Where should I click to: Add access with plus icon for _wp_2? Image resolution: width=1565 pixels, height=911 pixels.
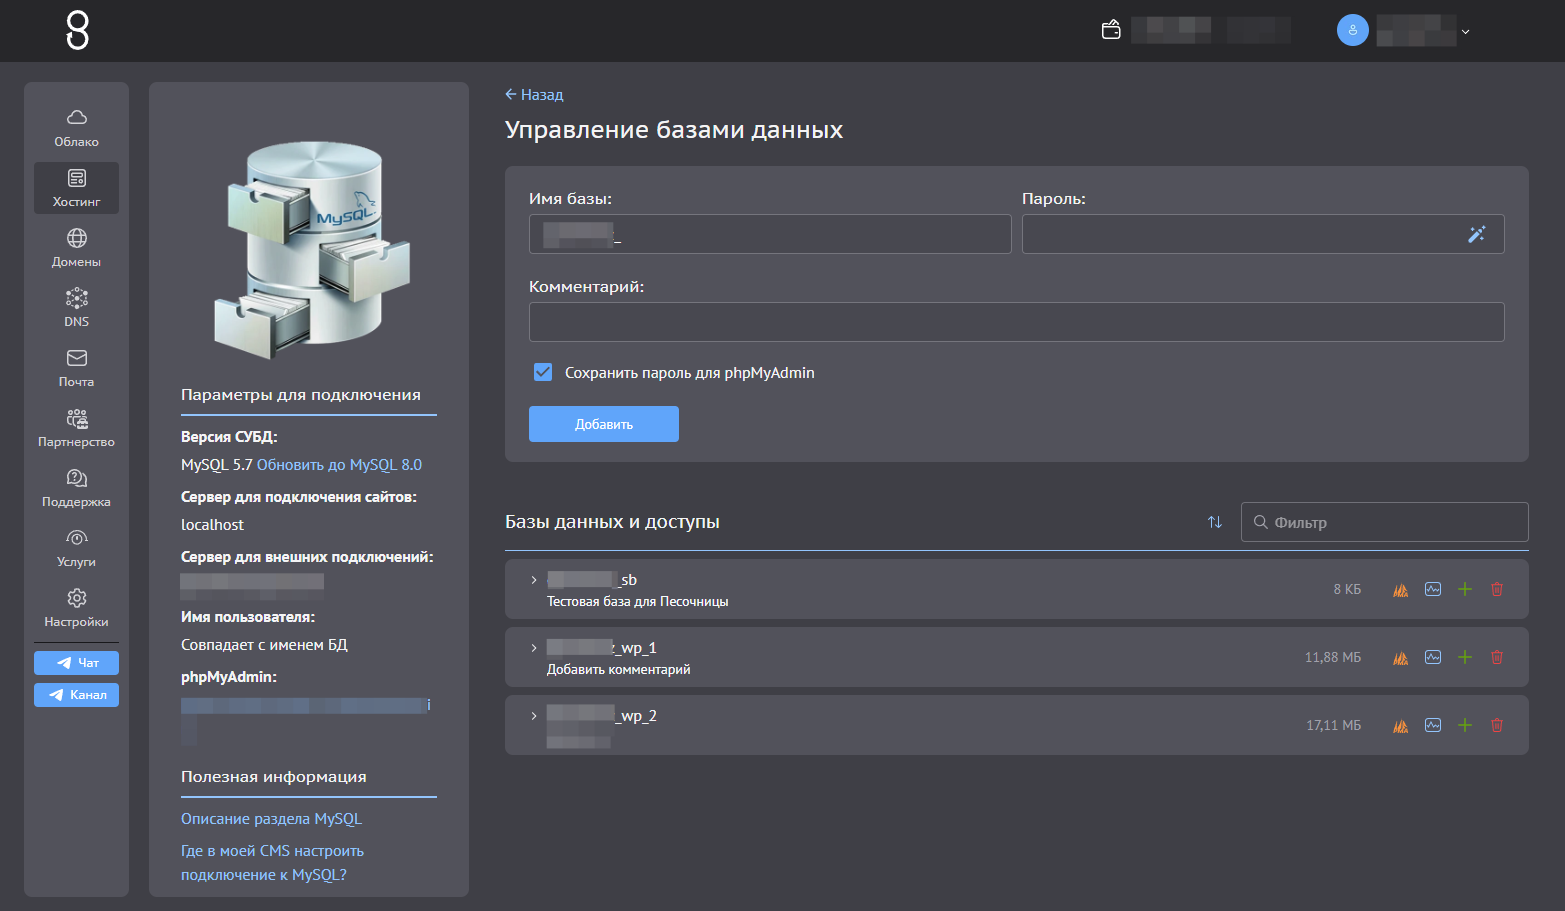(1465, 725)
